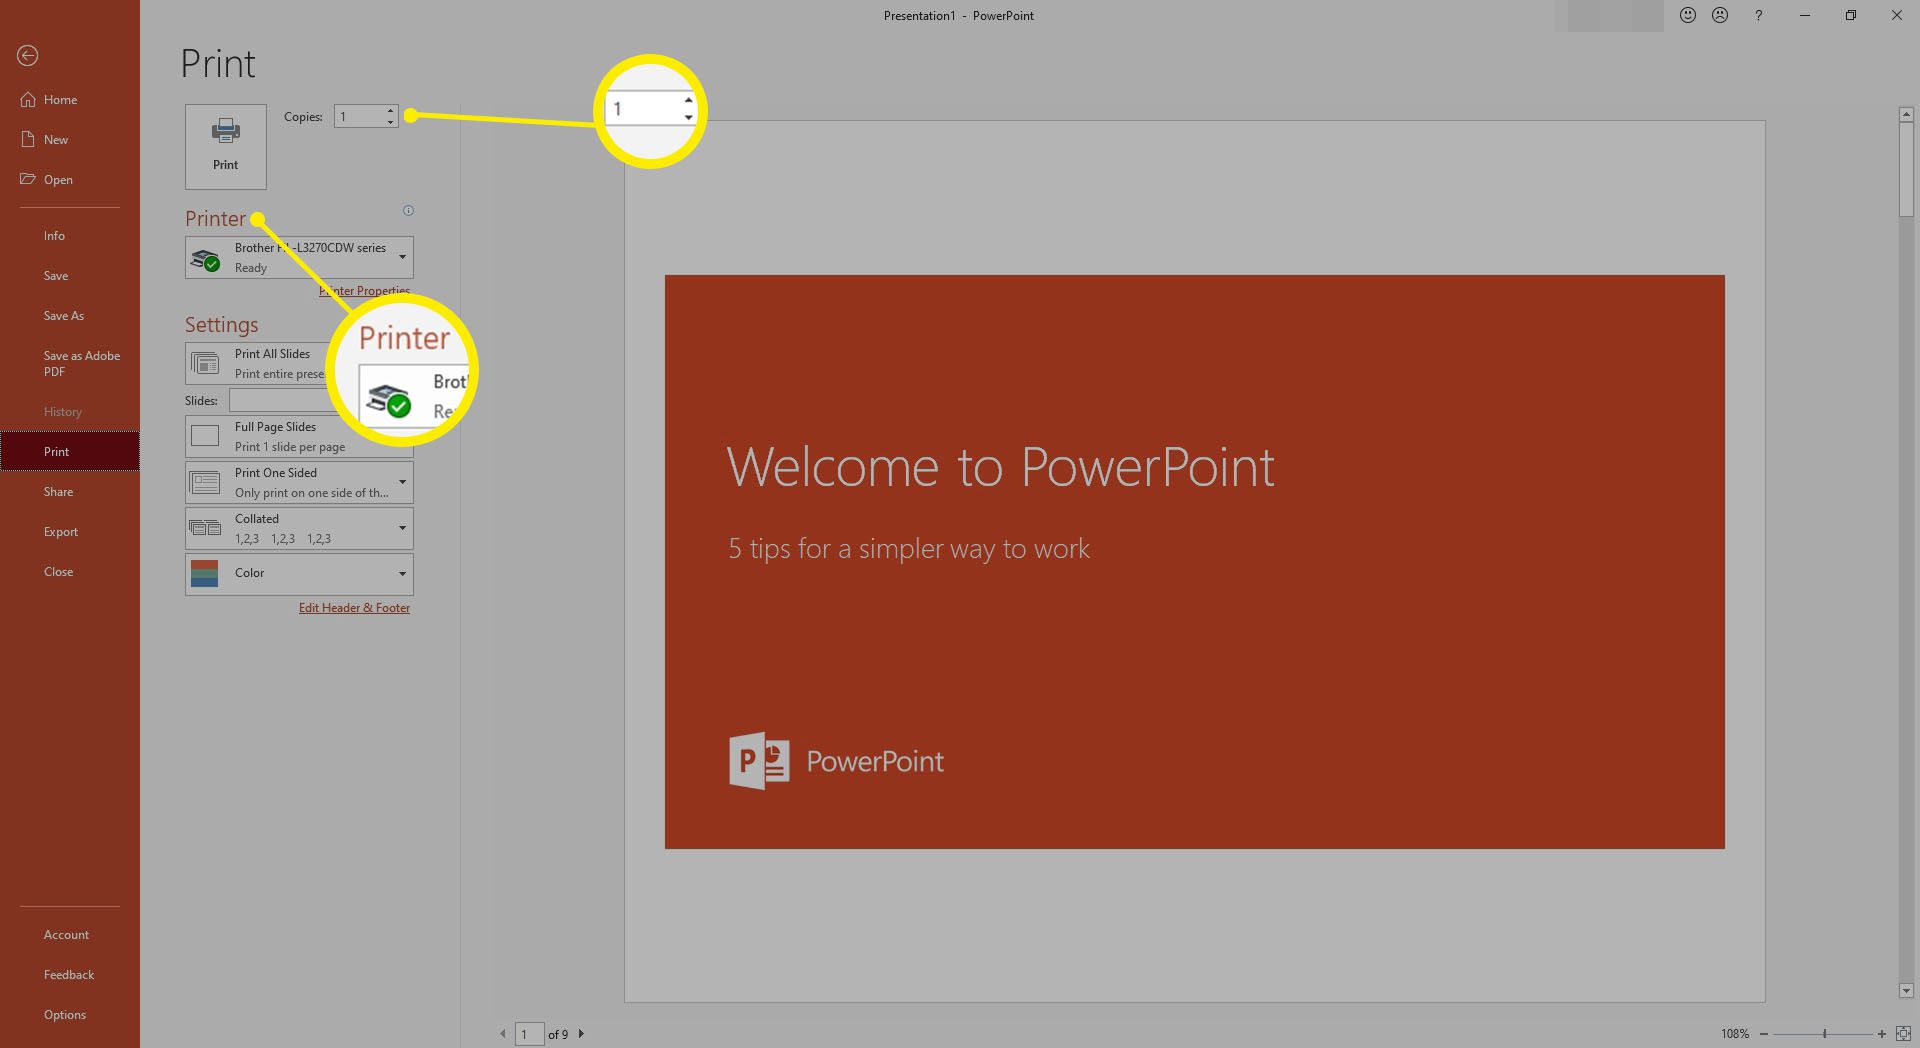Choose Save in the sidebar
The height and width of the screenshot is (1048, 1920).
tap(70, 276)
